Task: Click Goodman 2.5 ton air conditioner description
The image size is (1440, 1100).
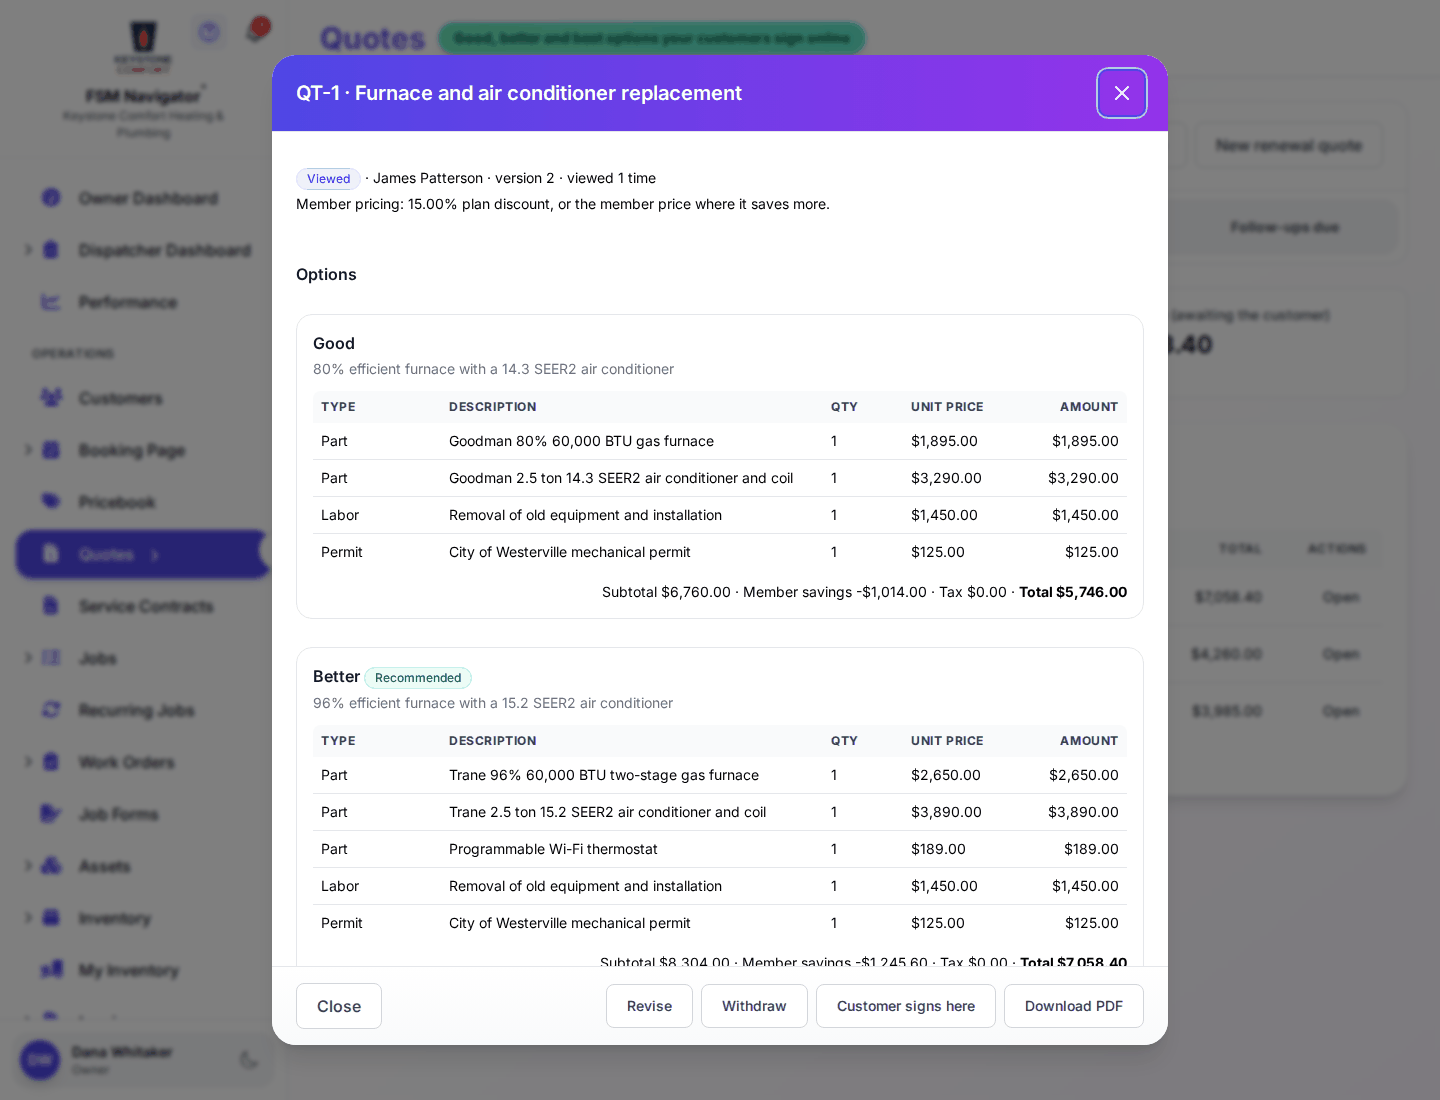Action: click(621, 478)
